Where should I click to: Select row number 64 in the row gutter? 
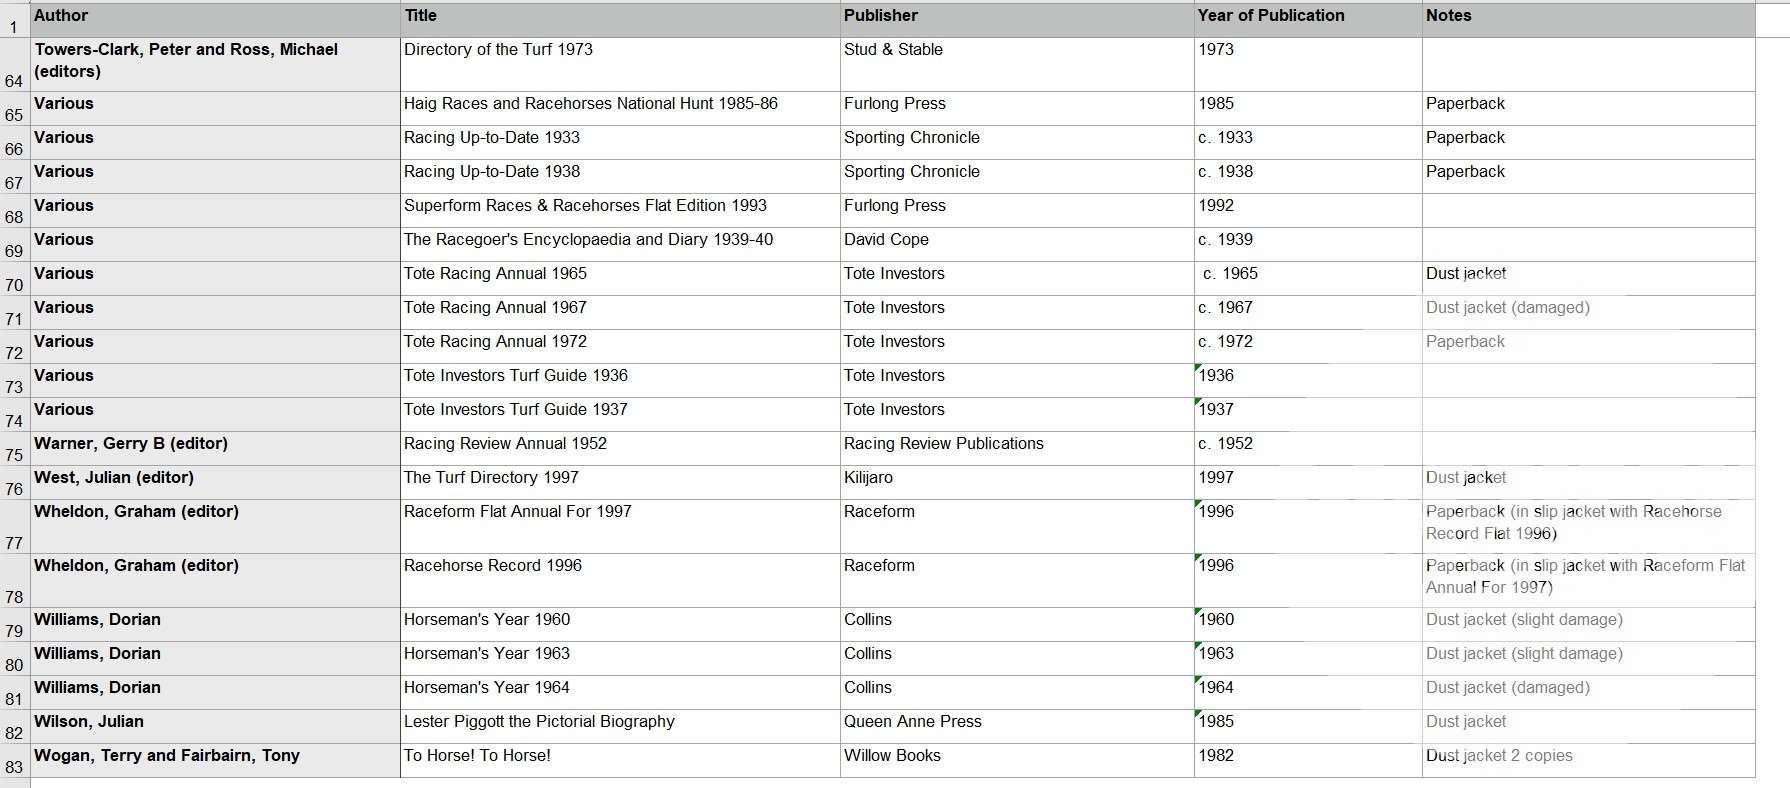coord(15,65)
